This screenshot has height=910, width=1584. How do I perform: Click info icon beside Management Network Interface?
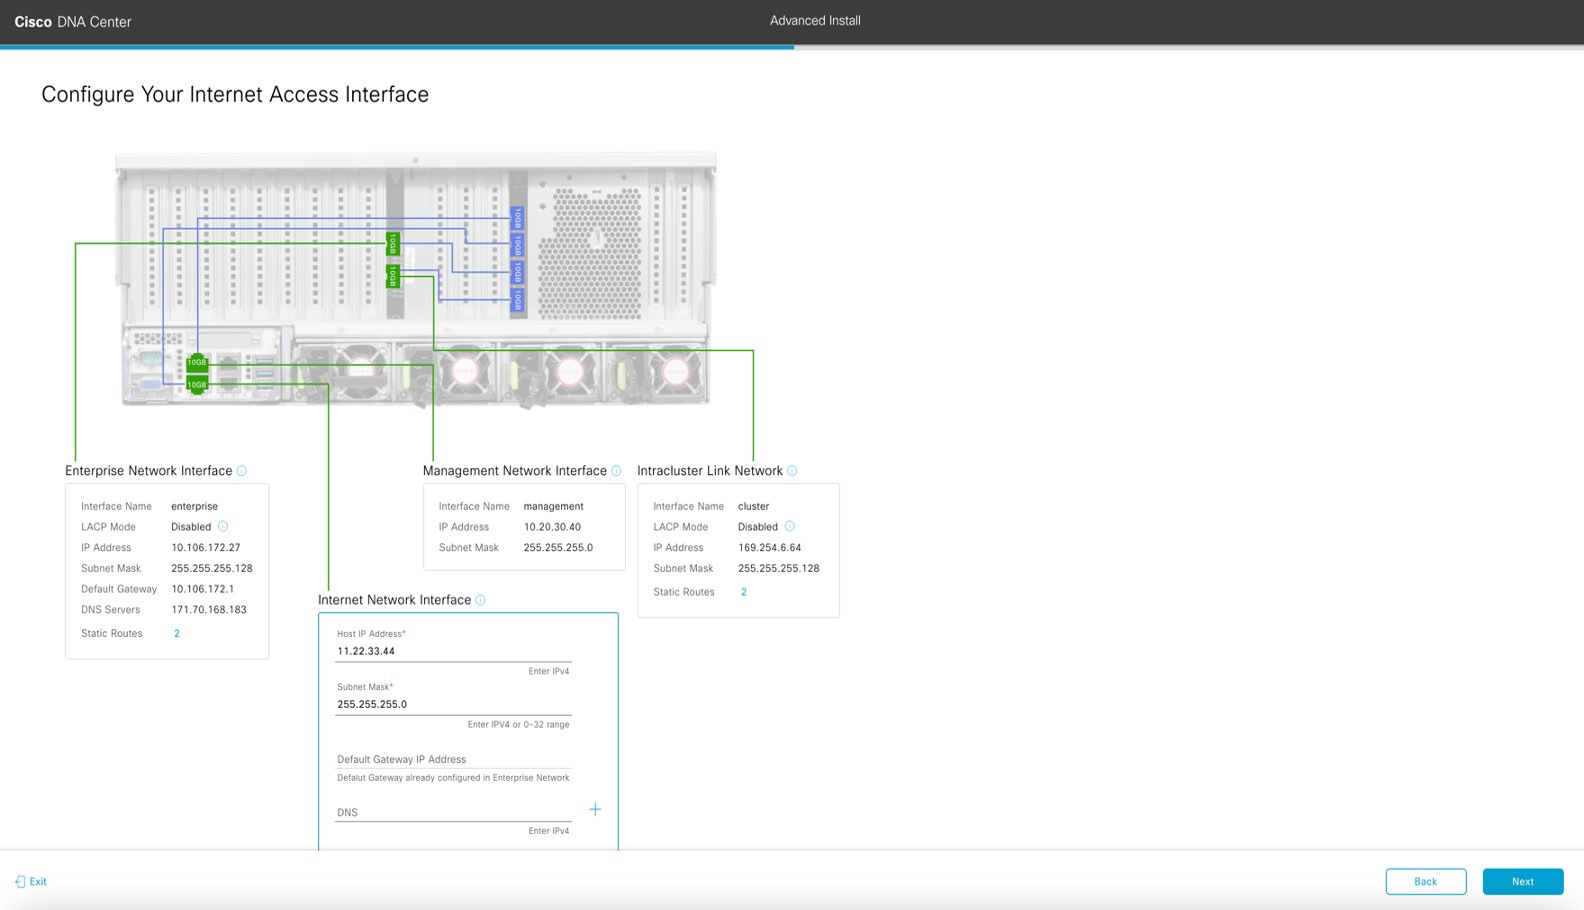tap(616, 471)
